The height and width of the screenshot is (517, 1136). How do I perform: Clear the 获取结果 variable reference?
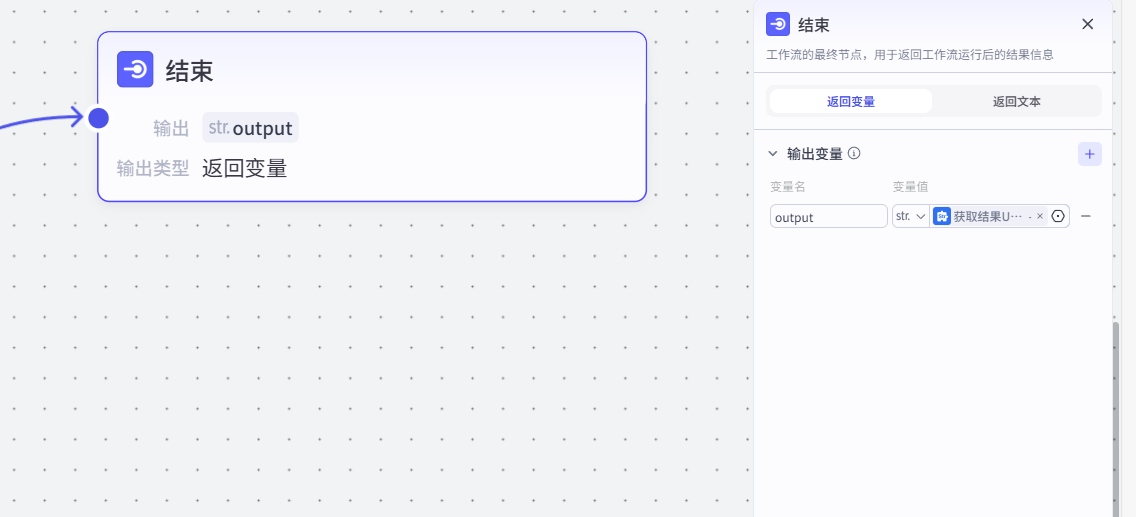[1040, 216]
